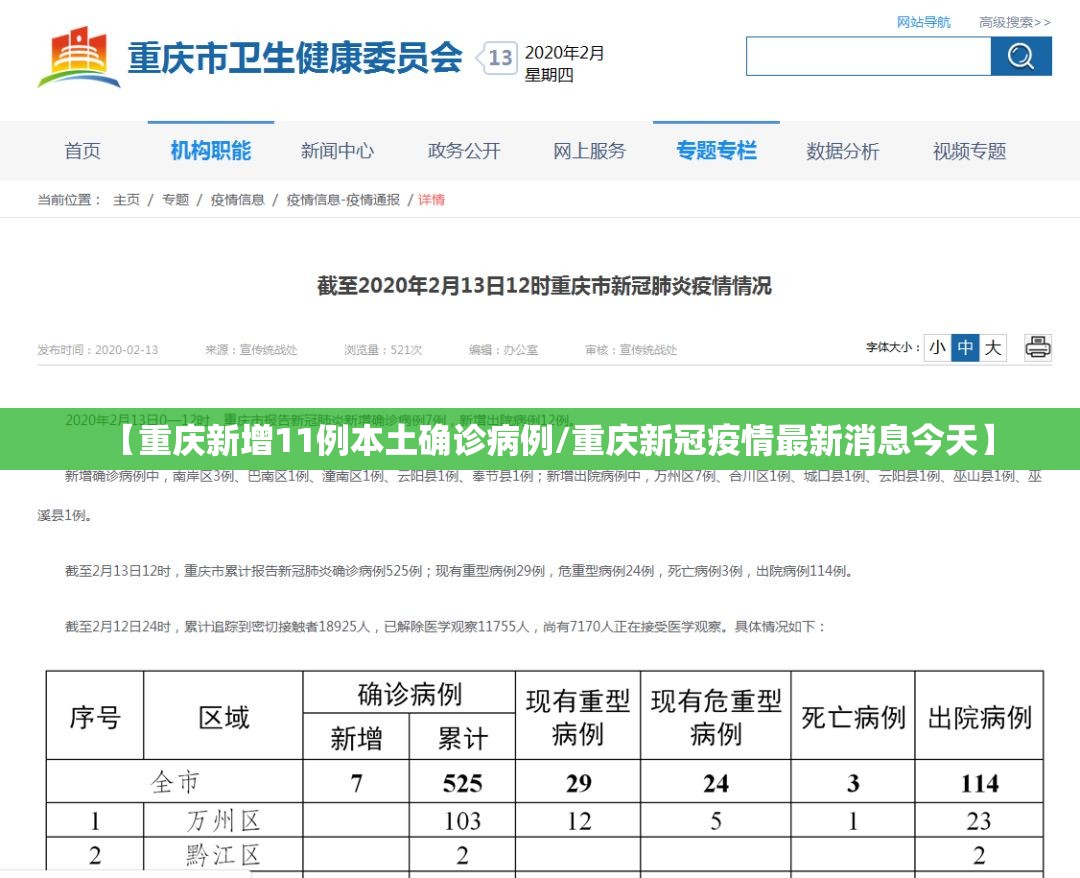
Task: Click the 现有危重型病例 column header
Action: pos(716,717)
